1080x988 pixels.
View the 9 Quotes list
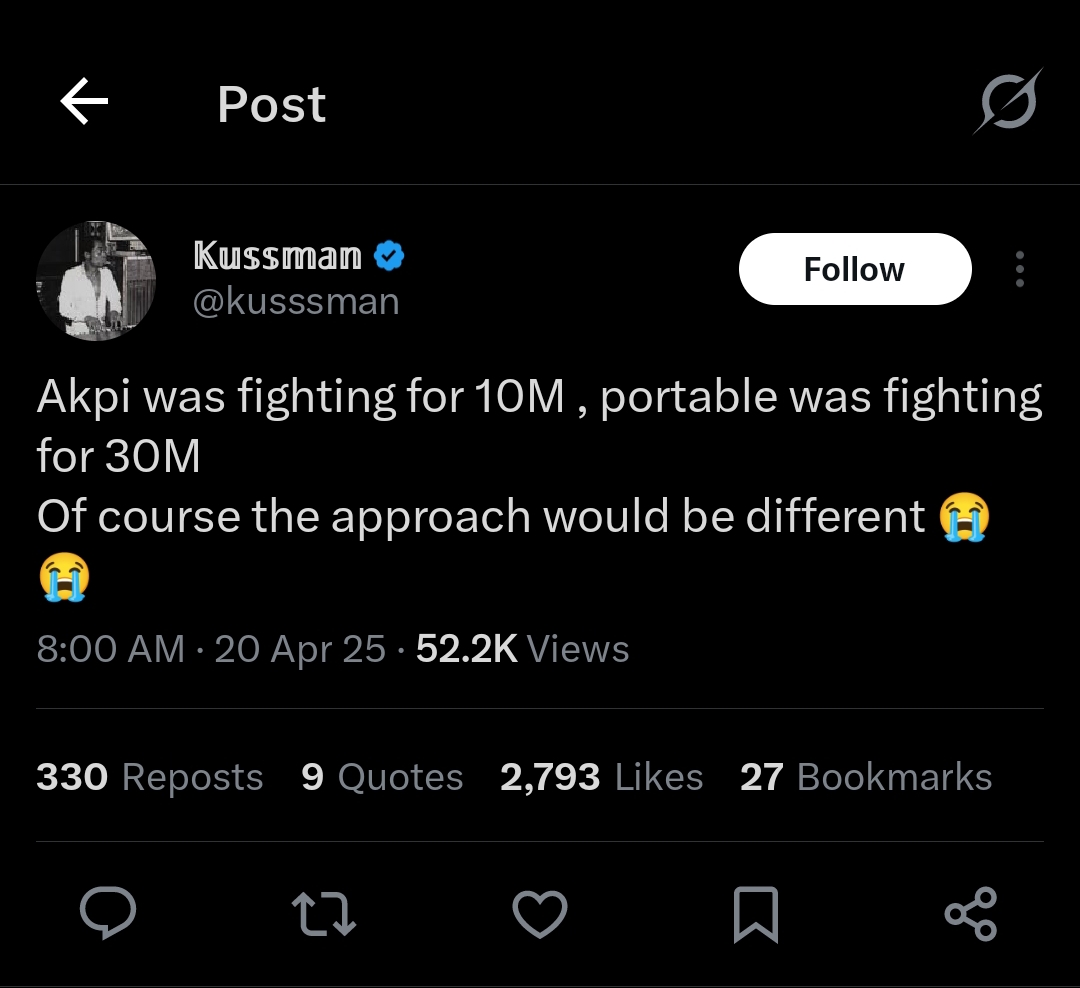click(x=382, y=777)
